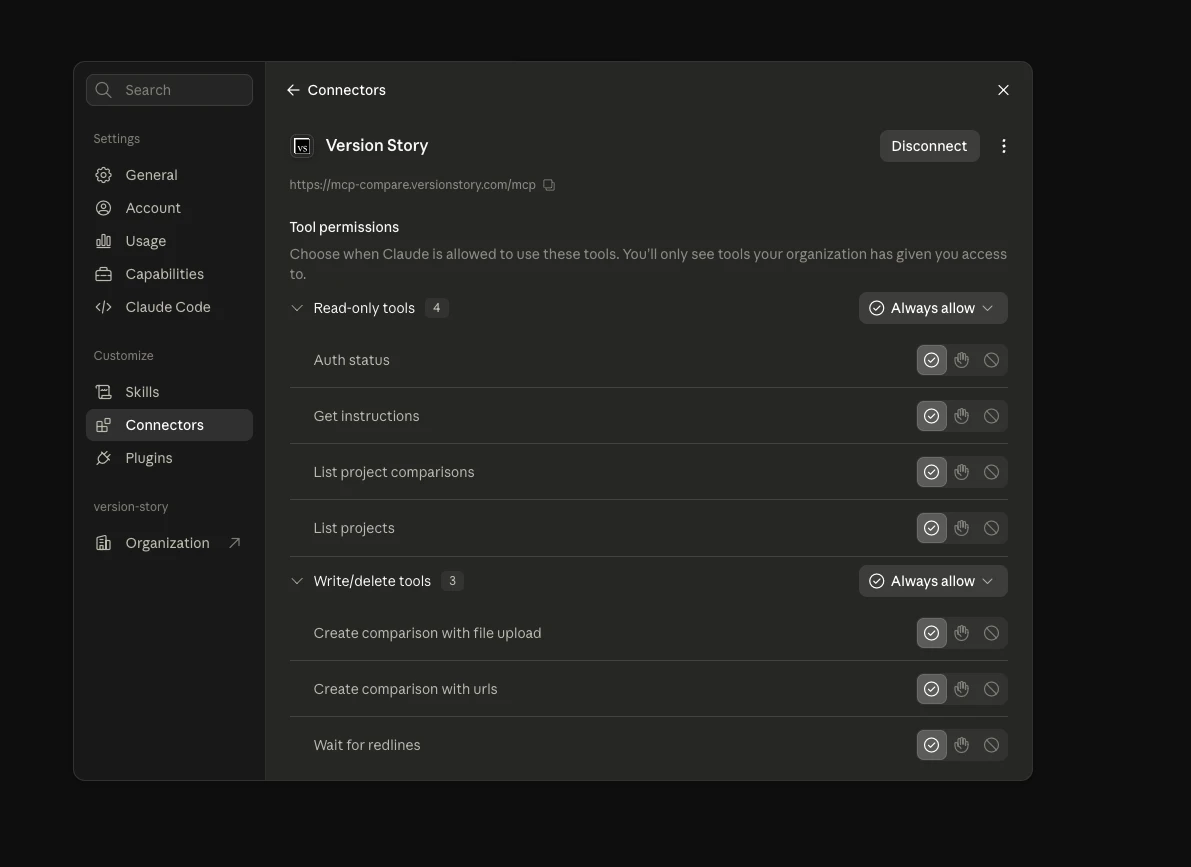This screenshot has height=867, width=1191.
Task: Set Get instructions to needs approval
Action: coord(962,416)
